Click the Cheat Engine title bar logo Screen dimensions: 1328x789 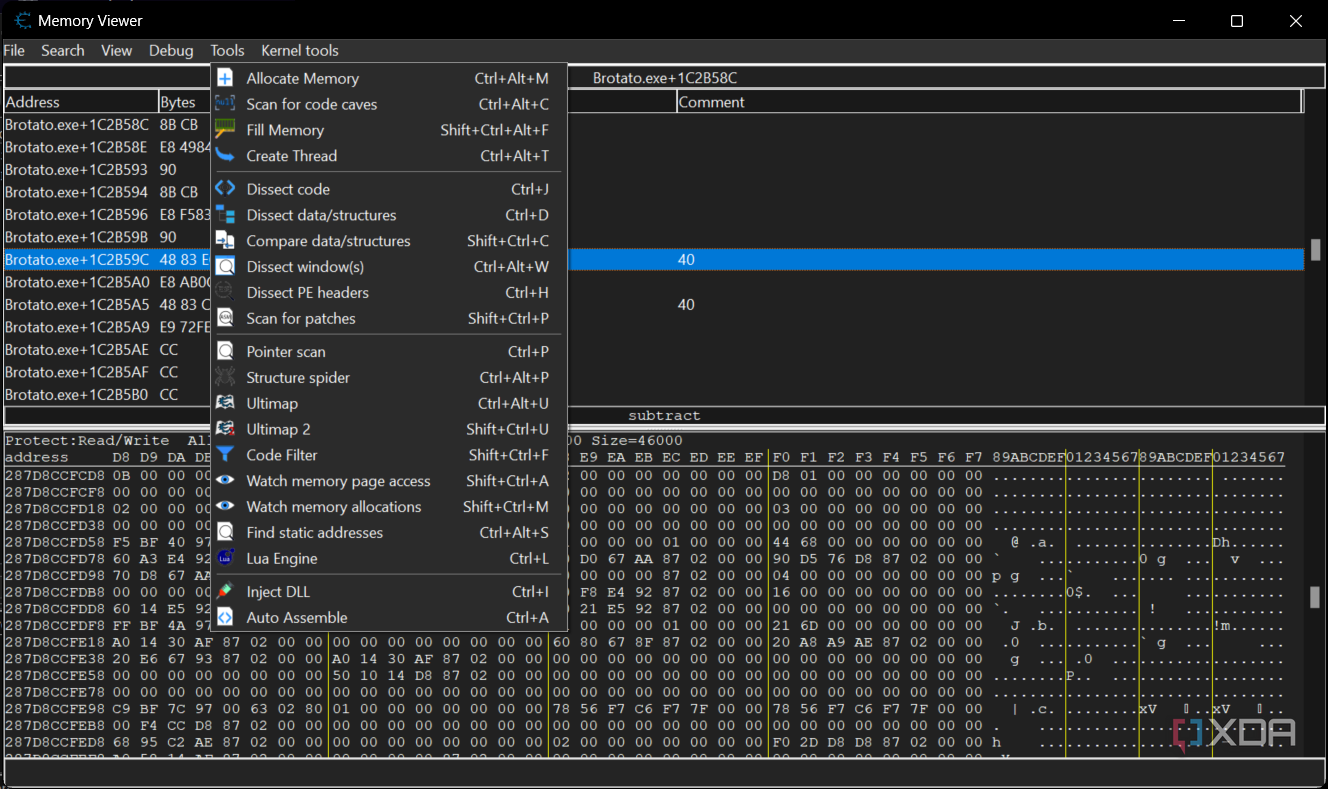[22, 20]
